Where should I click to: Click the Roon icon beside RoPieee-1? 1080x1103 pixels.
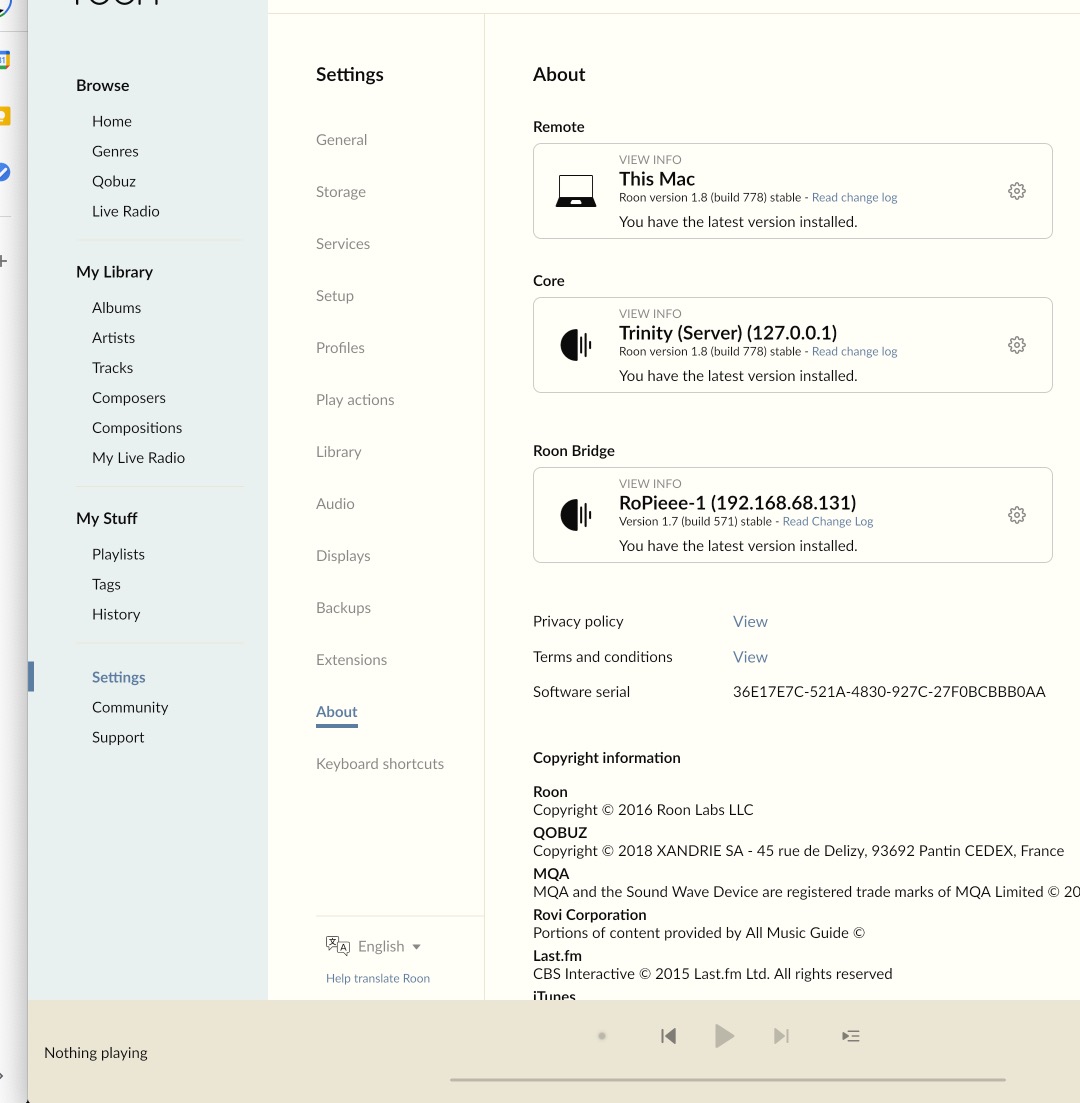point(576,515)
